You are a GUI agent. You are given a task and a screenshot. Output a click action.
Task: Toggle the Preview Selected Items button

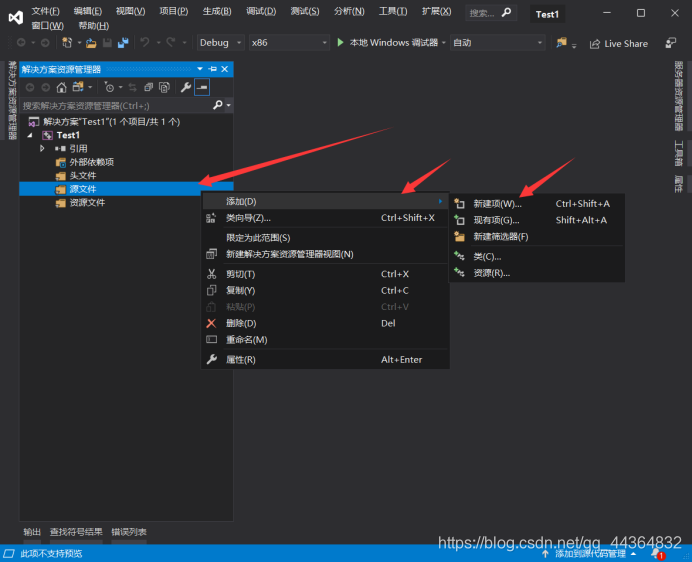[202, 87]
